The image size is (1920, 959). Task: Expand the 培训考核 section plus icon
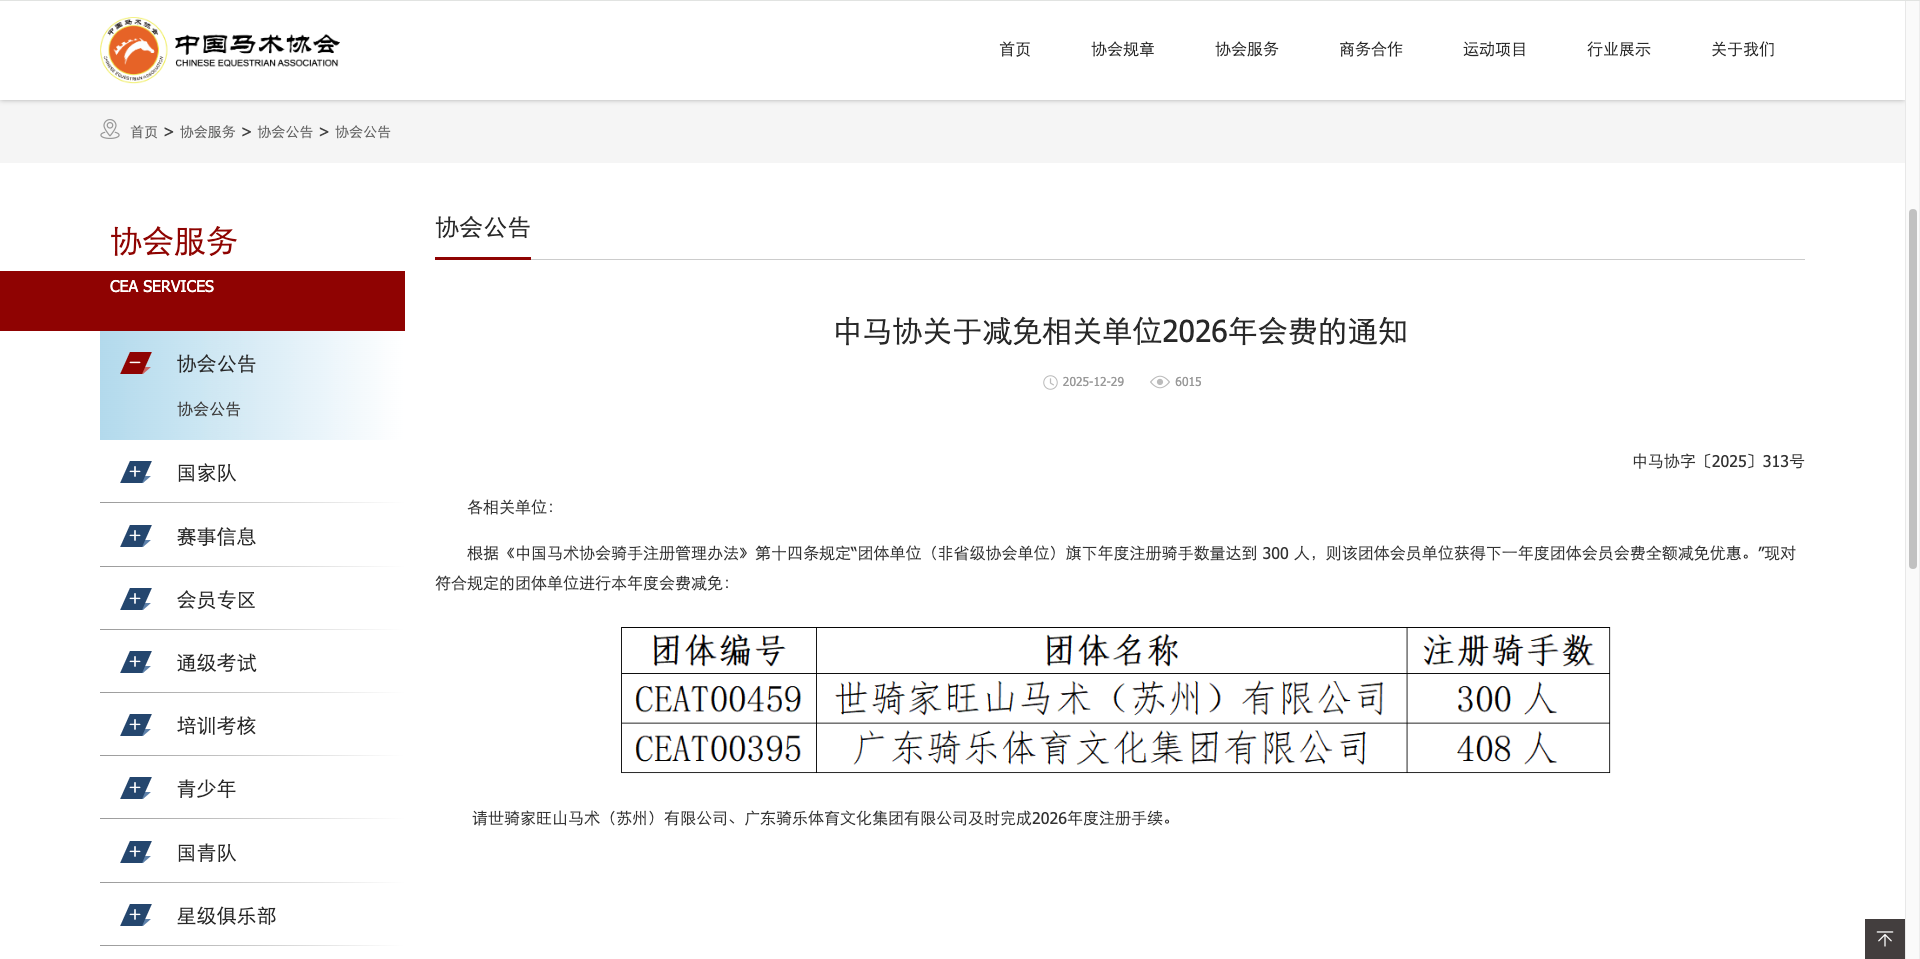click(x=136, y=725)
